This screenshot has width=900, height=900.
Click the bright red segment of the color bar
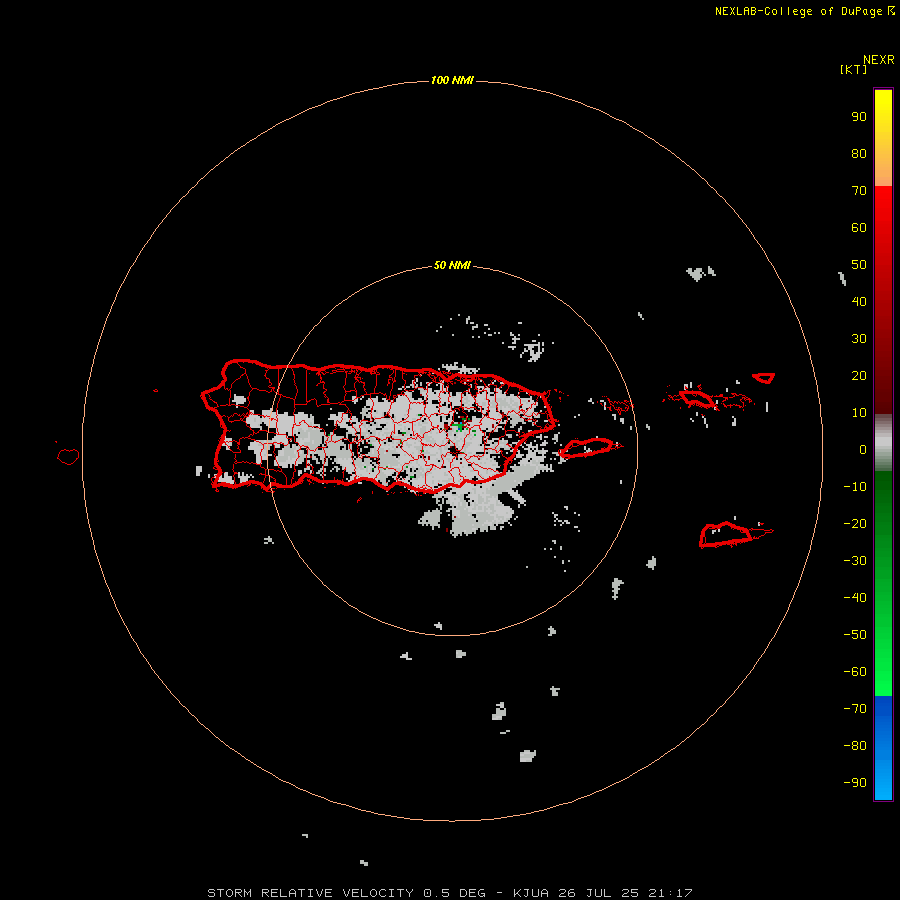click(883, 300)
